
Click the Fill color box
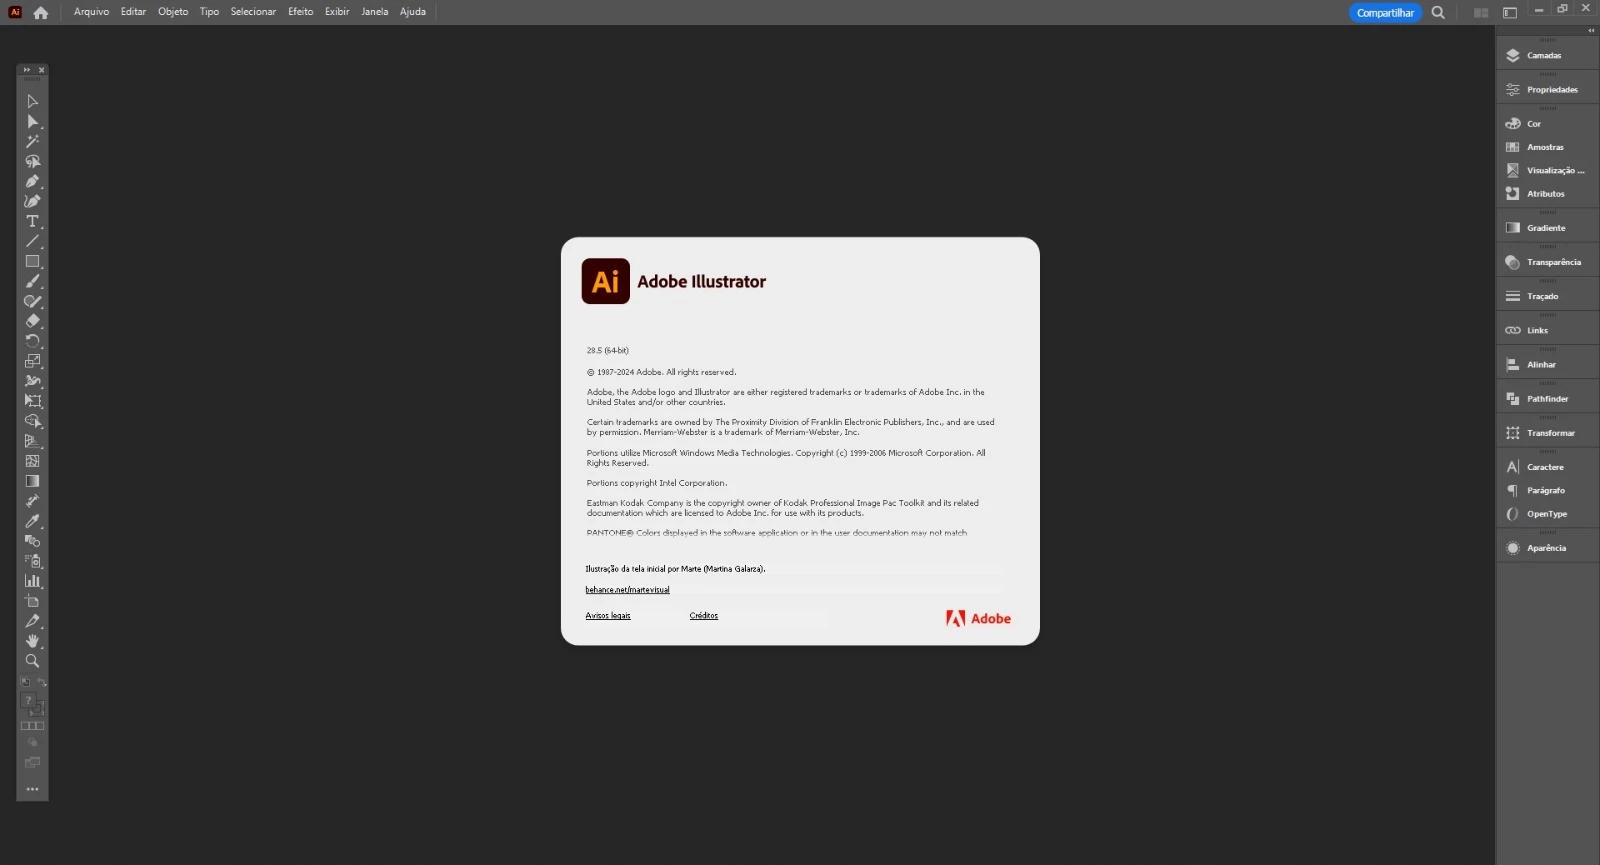click(x=29, y=700)
